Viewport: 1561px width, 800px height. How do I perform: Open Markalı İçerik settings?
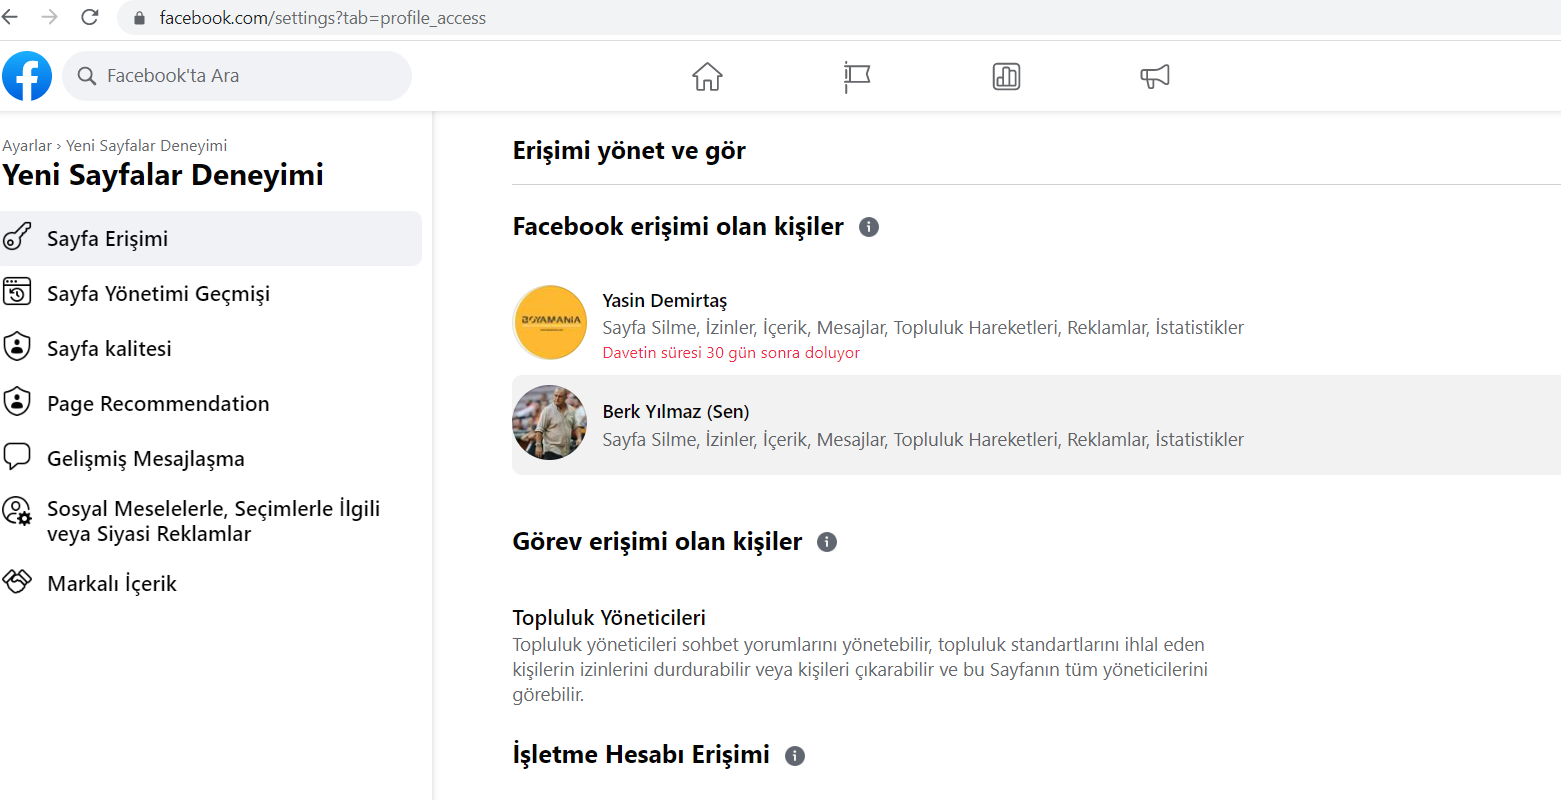pyautogui.click(x=211, y=583)
